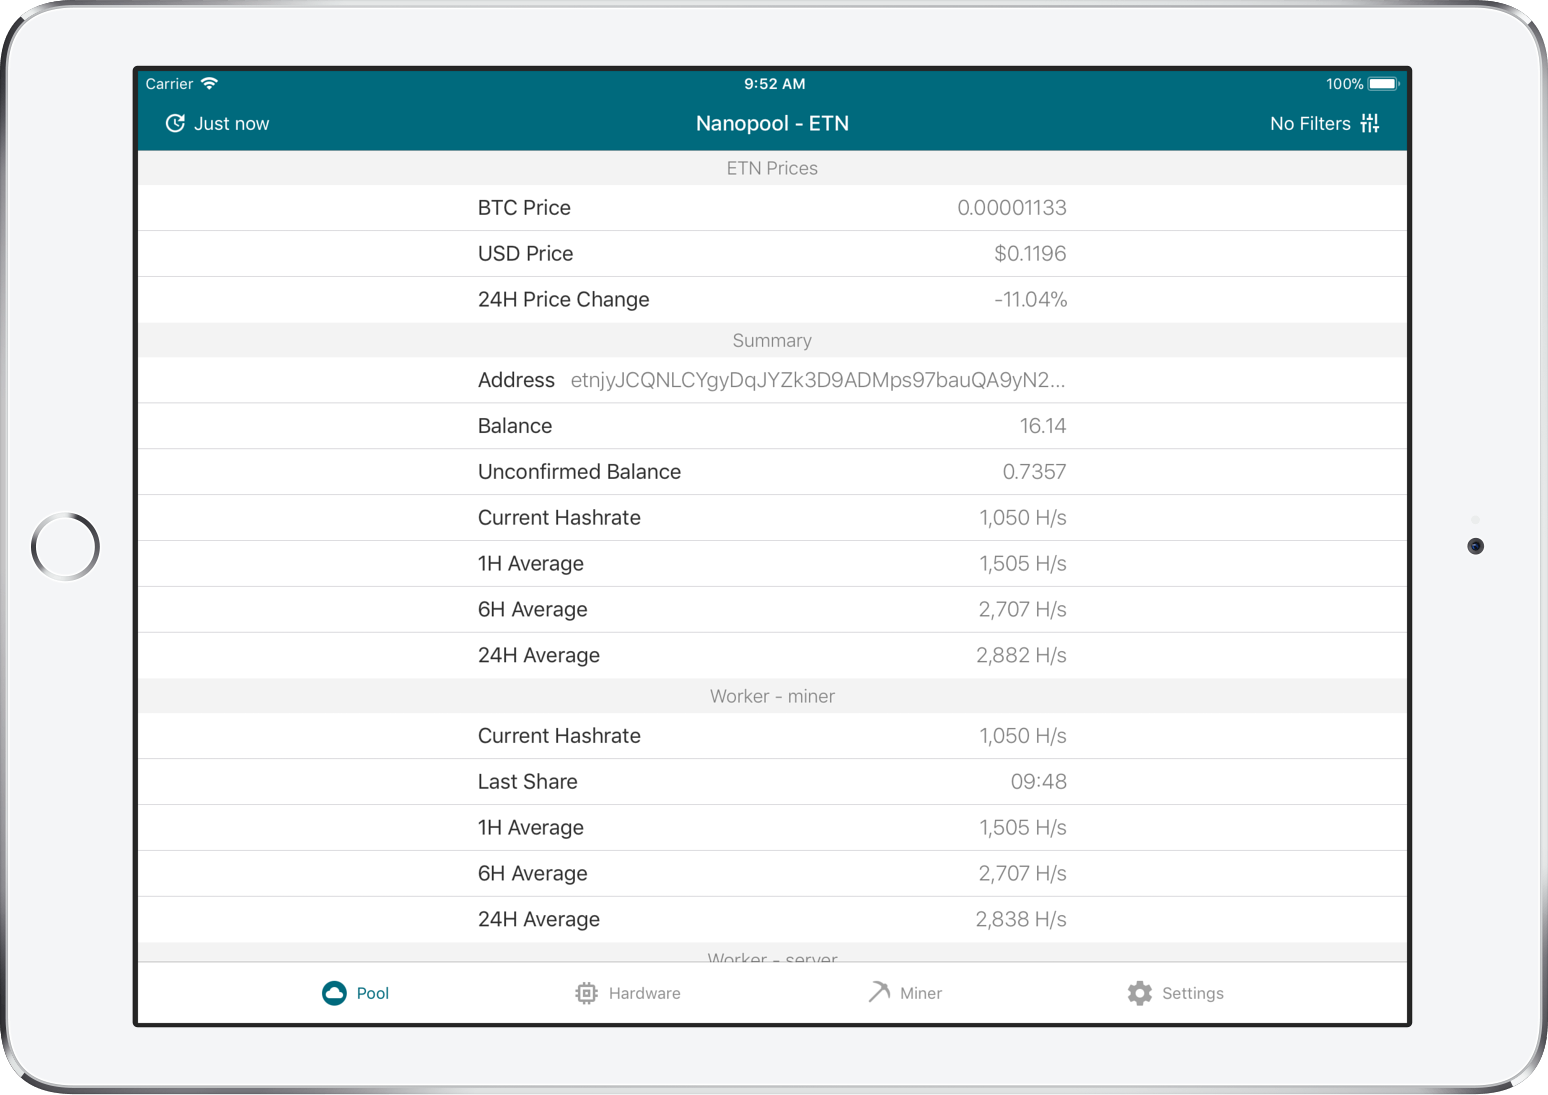
Task: Tap the refresh icon beside Just now
Action: click(x=175, y=123)
